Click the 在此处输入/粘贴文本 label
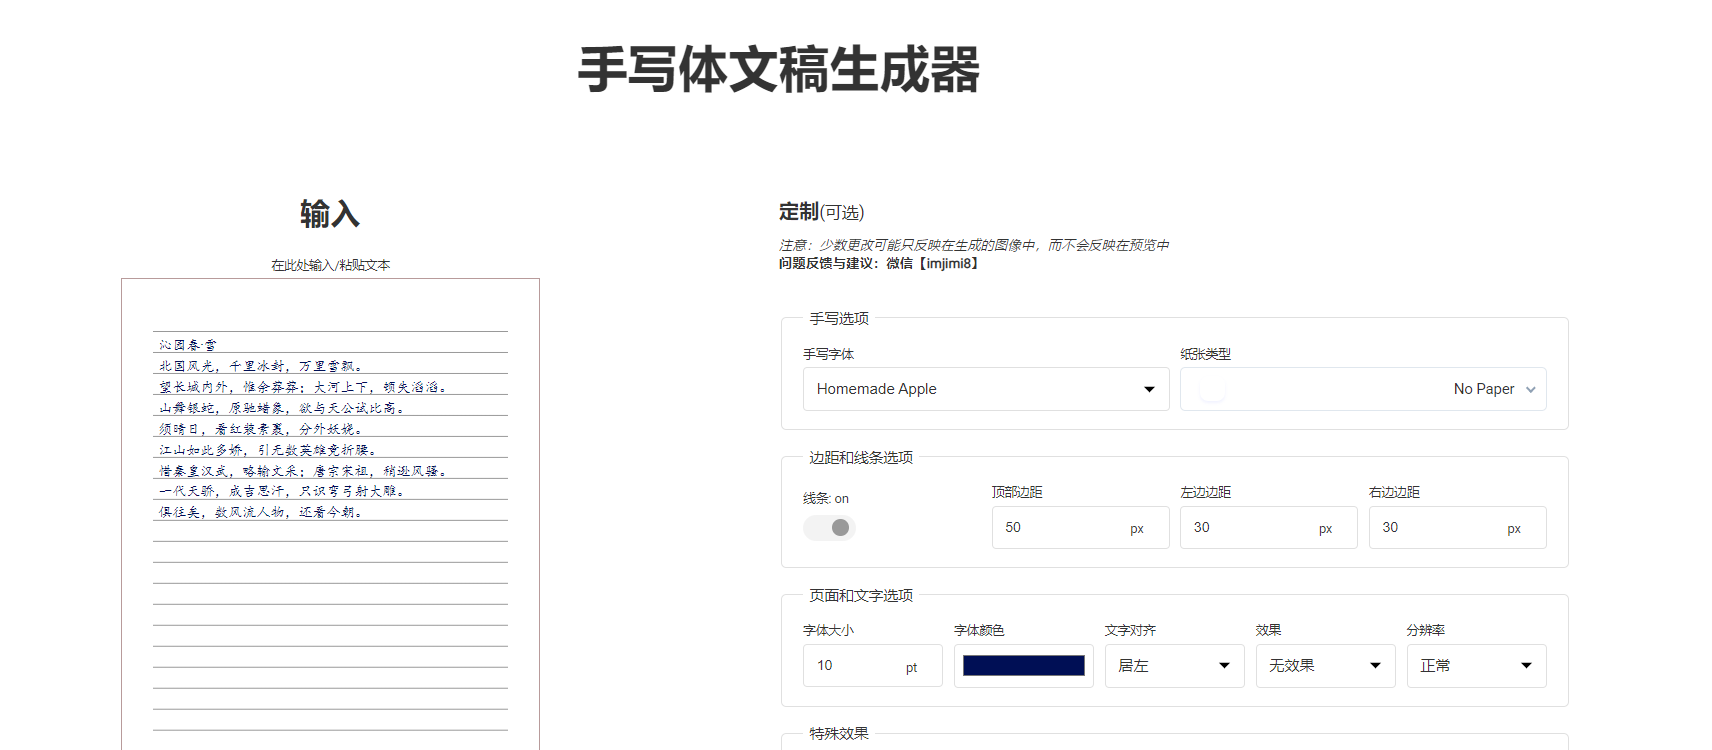1712x750 pixels. click(330, 265)
